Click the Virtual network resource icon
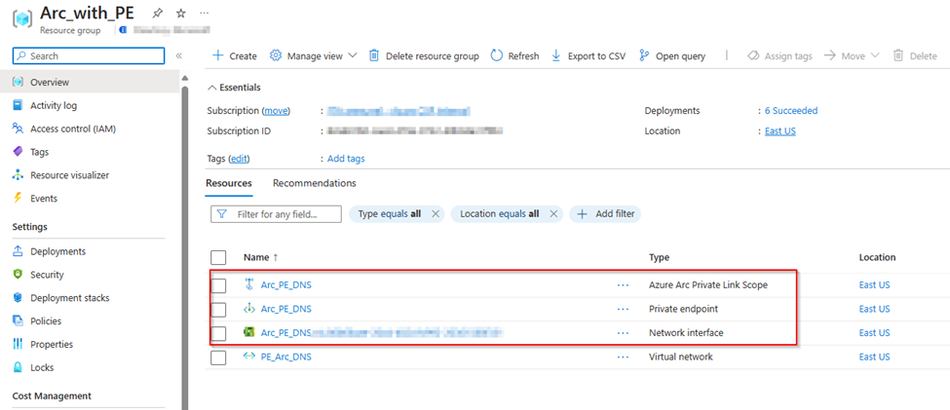This screenshot has width=950, height=410. click(248, 357)
